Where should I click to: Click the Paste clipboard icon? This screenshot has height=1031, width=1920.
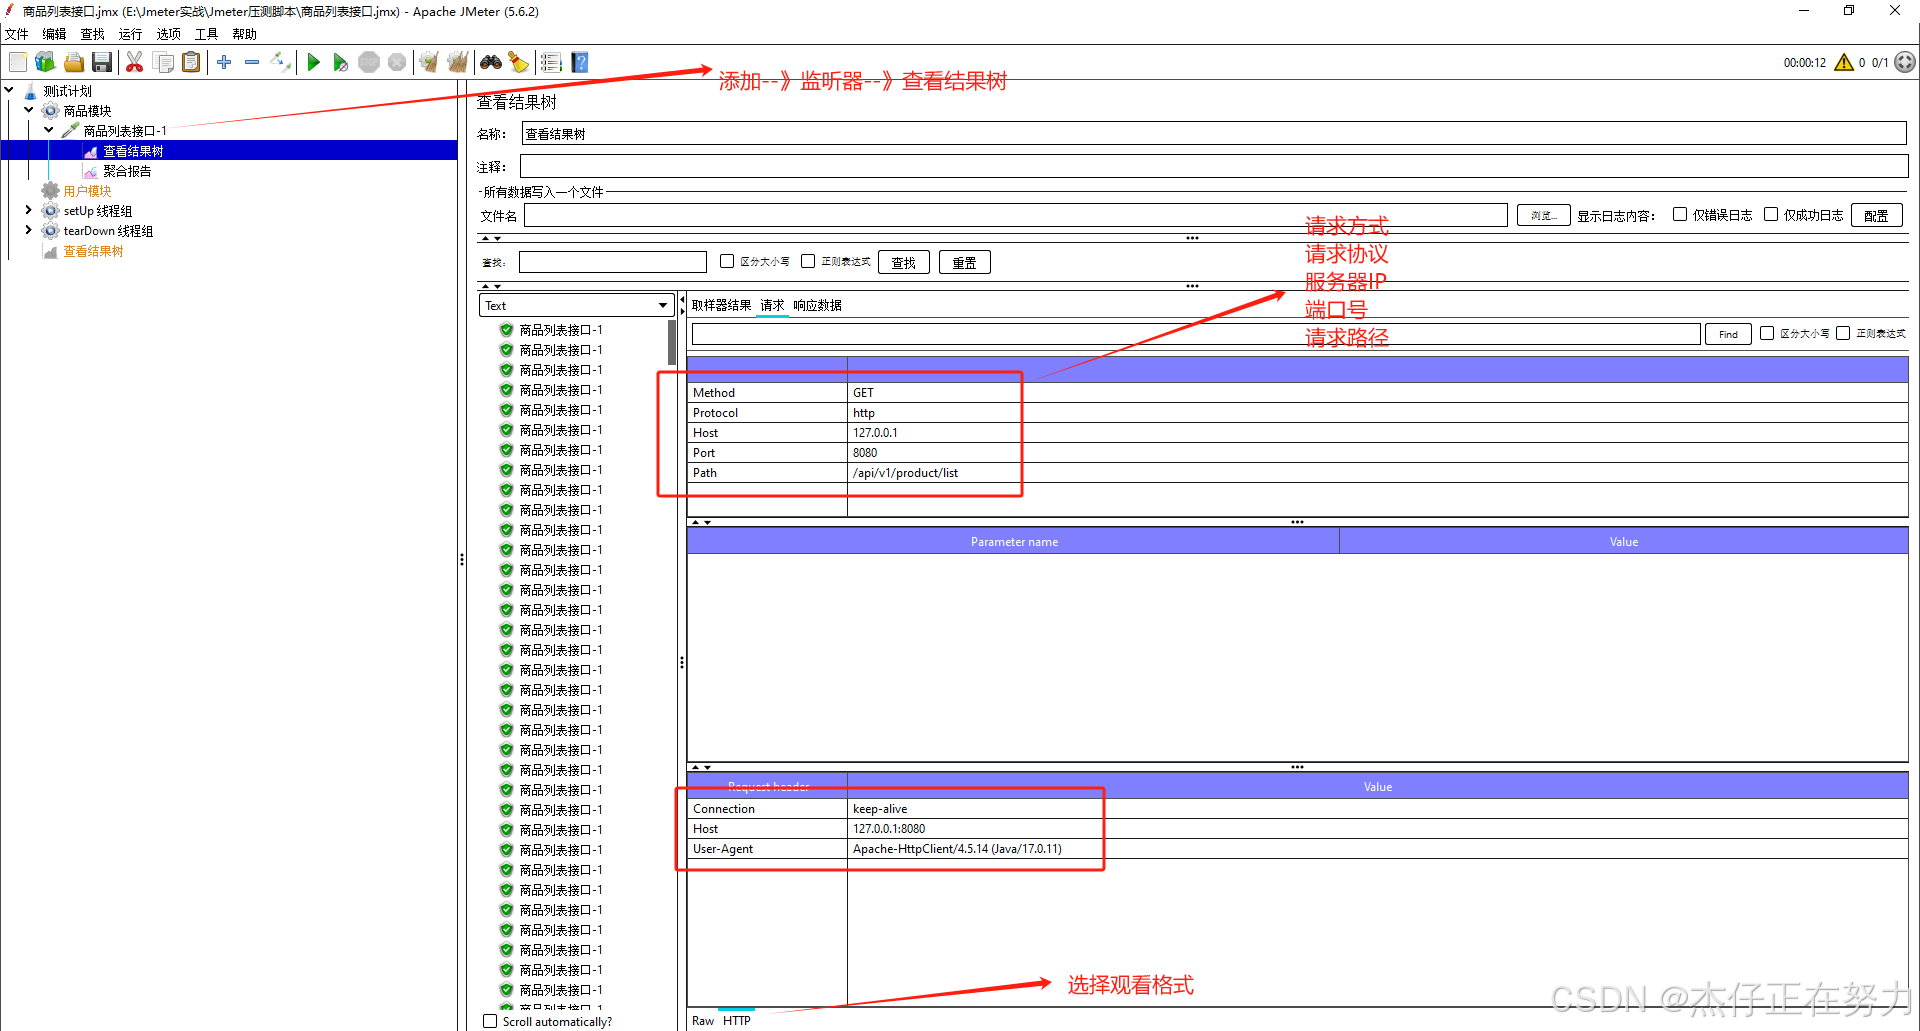191,63
